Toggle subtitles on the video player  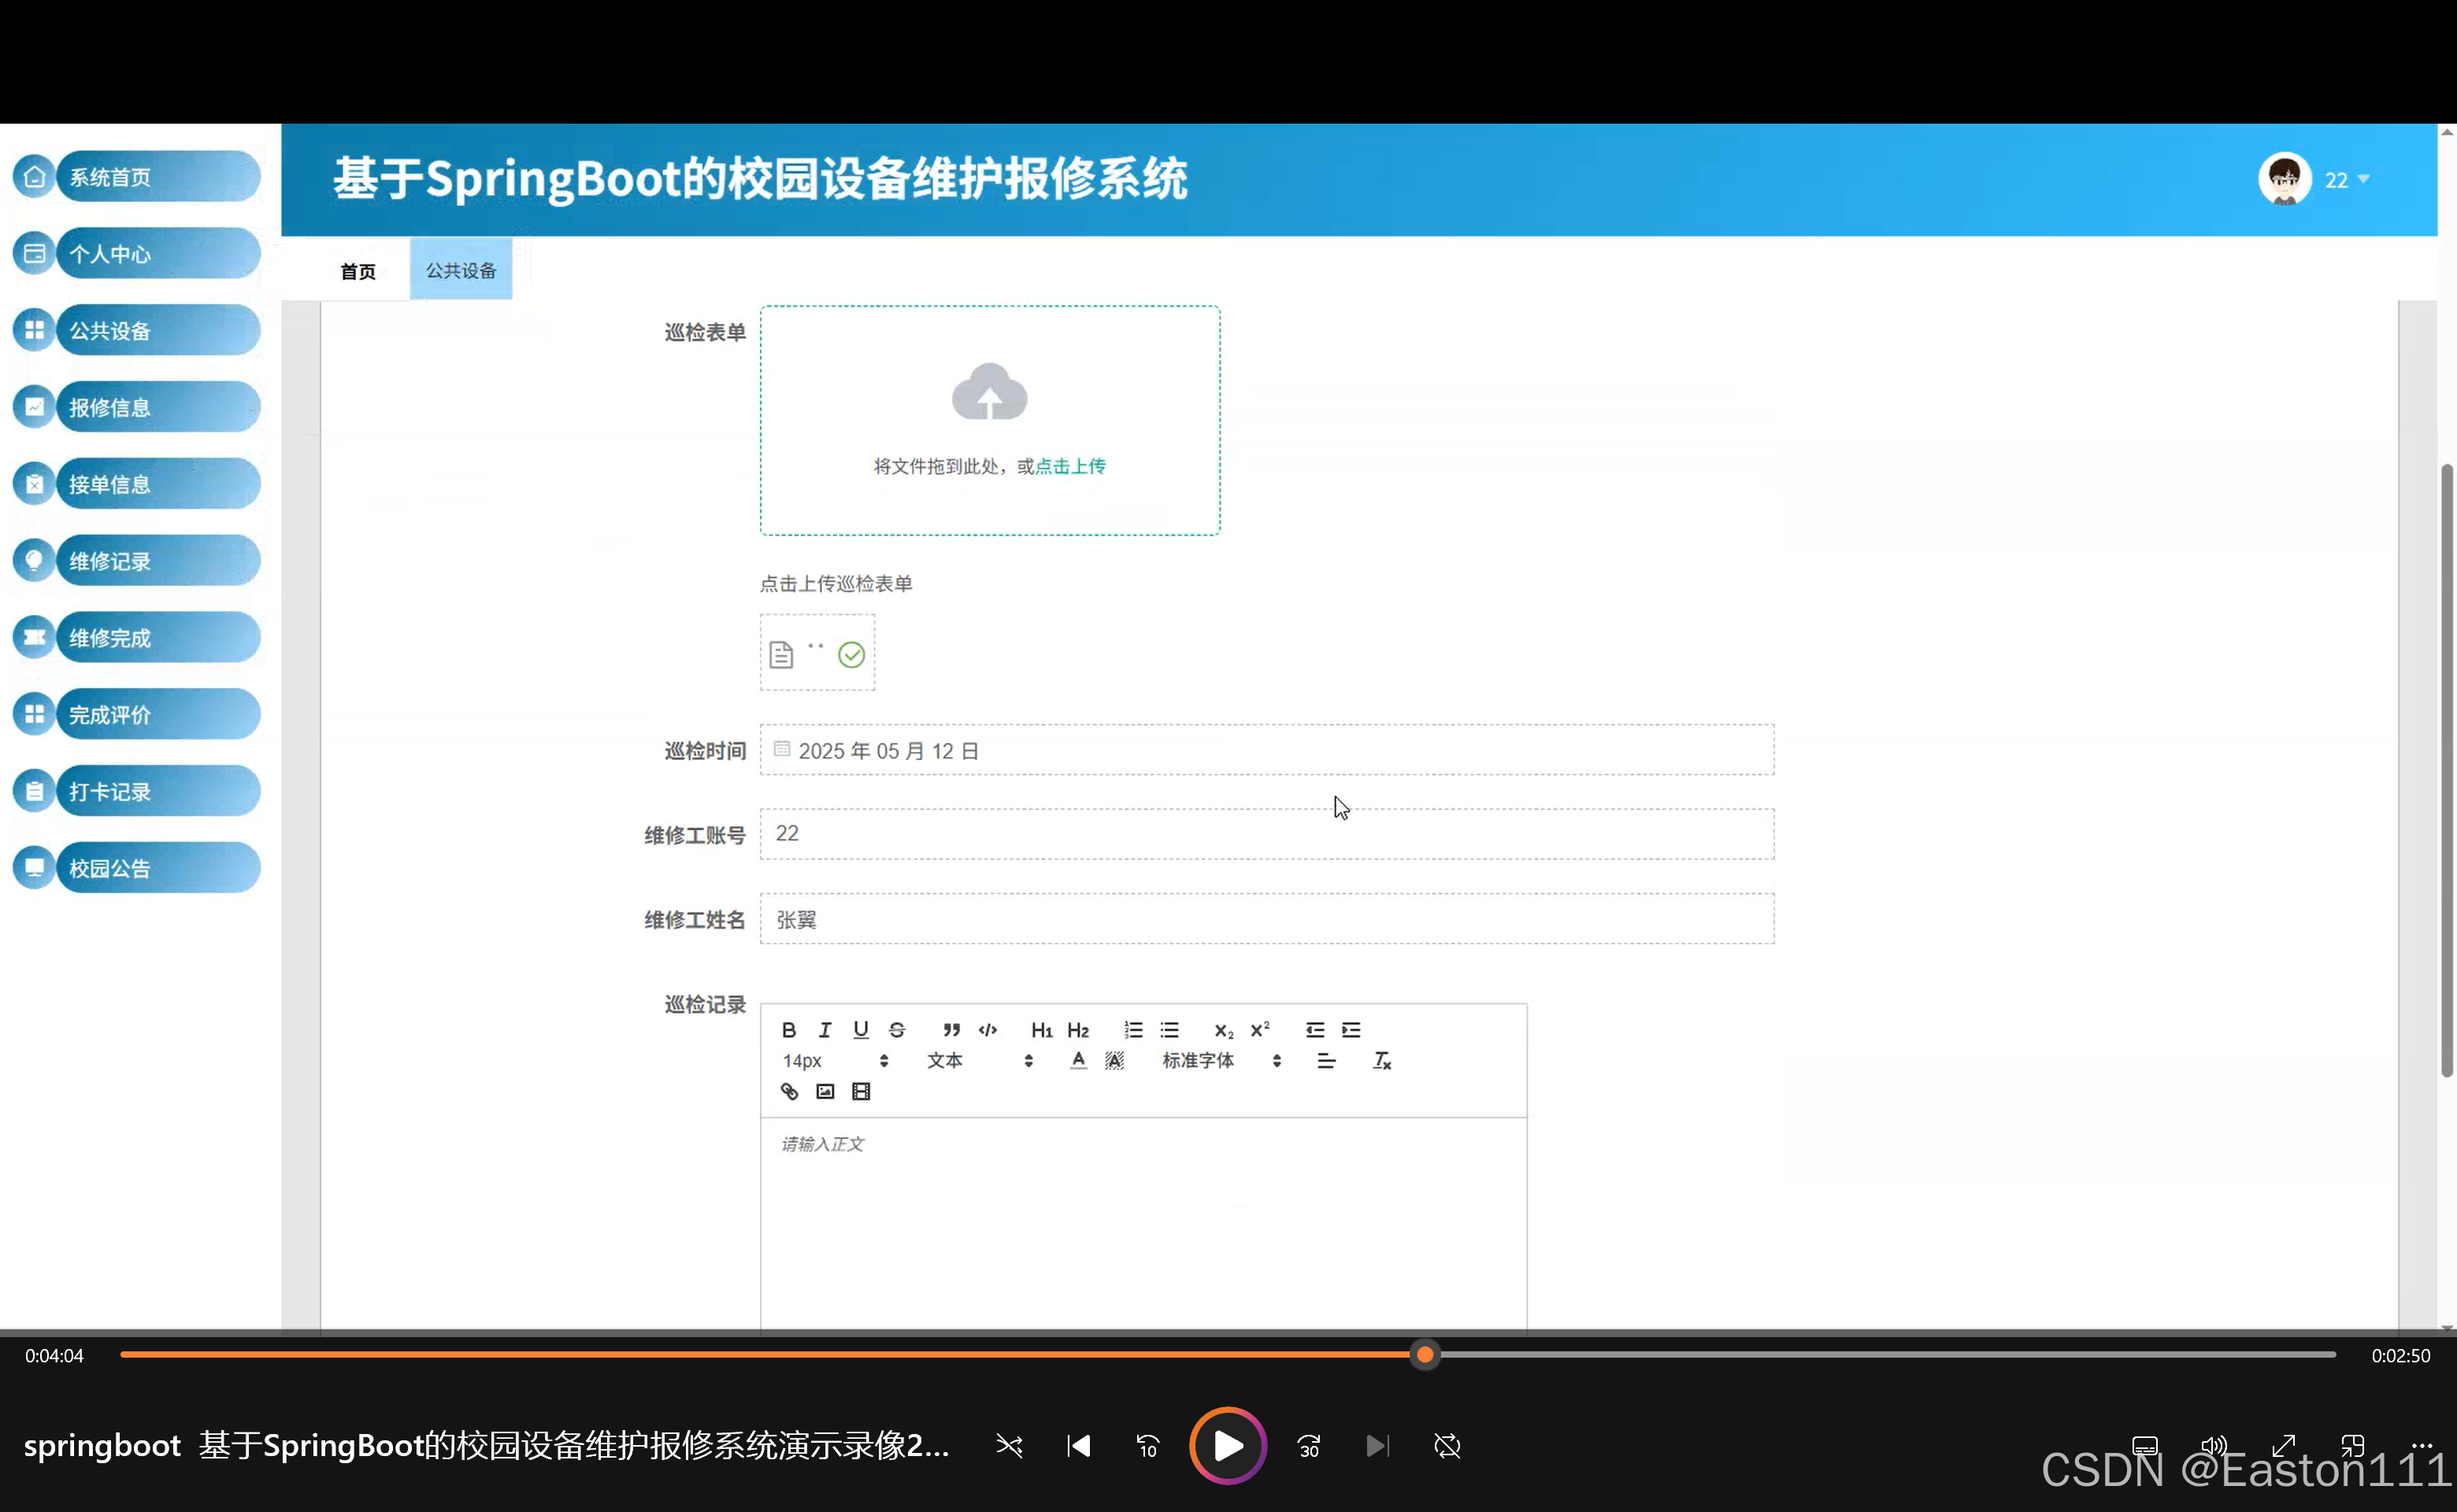point(2145,1446)
